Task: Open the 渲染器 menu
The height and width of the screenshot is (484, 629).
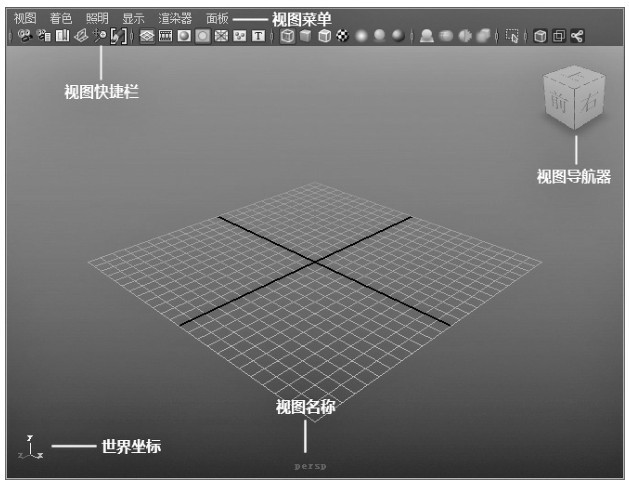Action: tap(175, 18)
